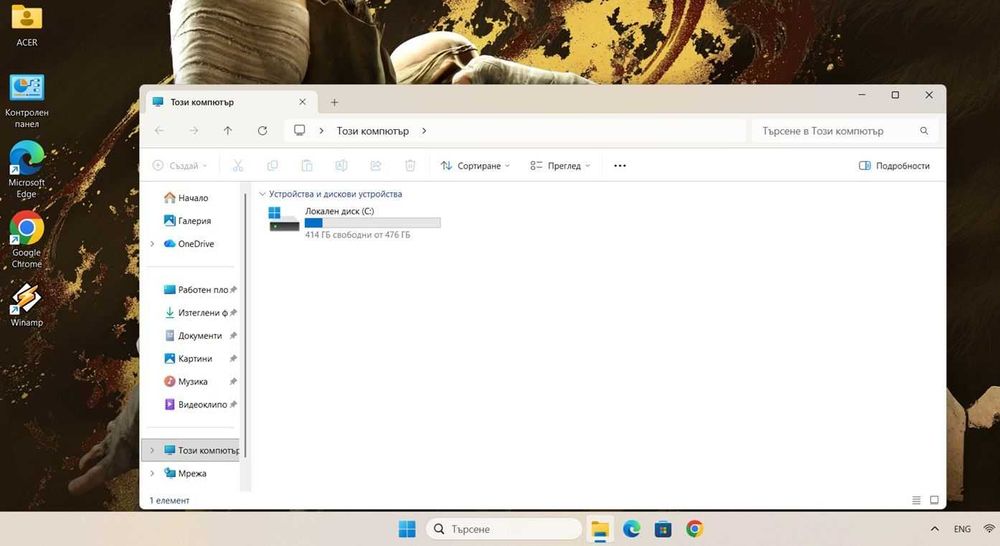The width and height of the screenshot is (1000, 546).
Task: Open Музика in sidebar
Action: [186, 381]
